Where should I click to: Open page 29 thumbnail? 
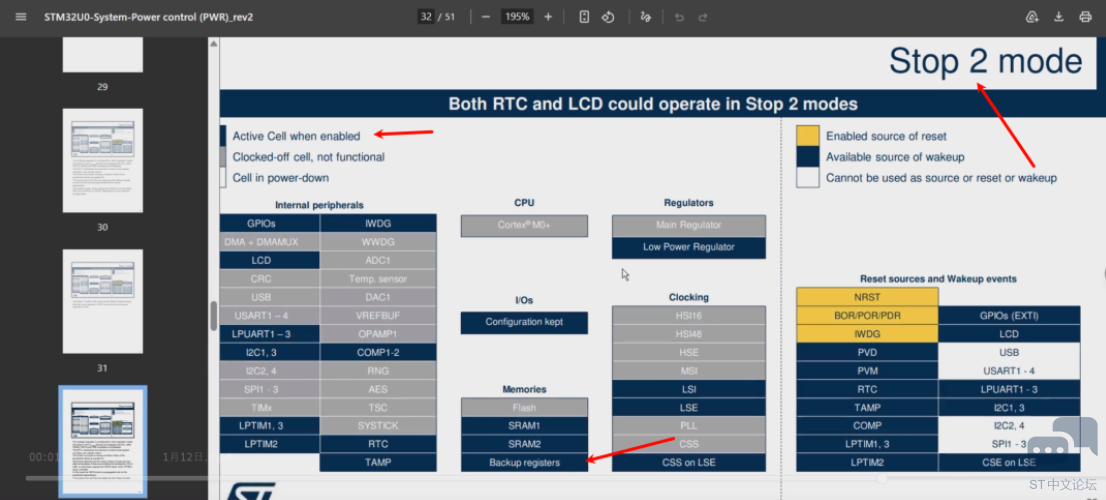pyautogui.click(x=103, y=54)
